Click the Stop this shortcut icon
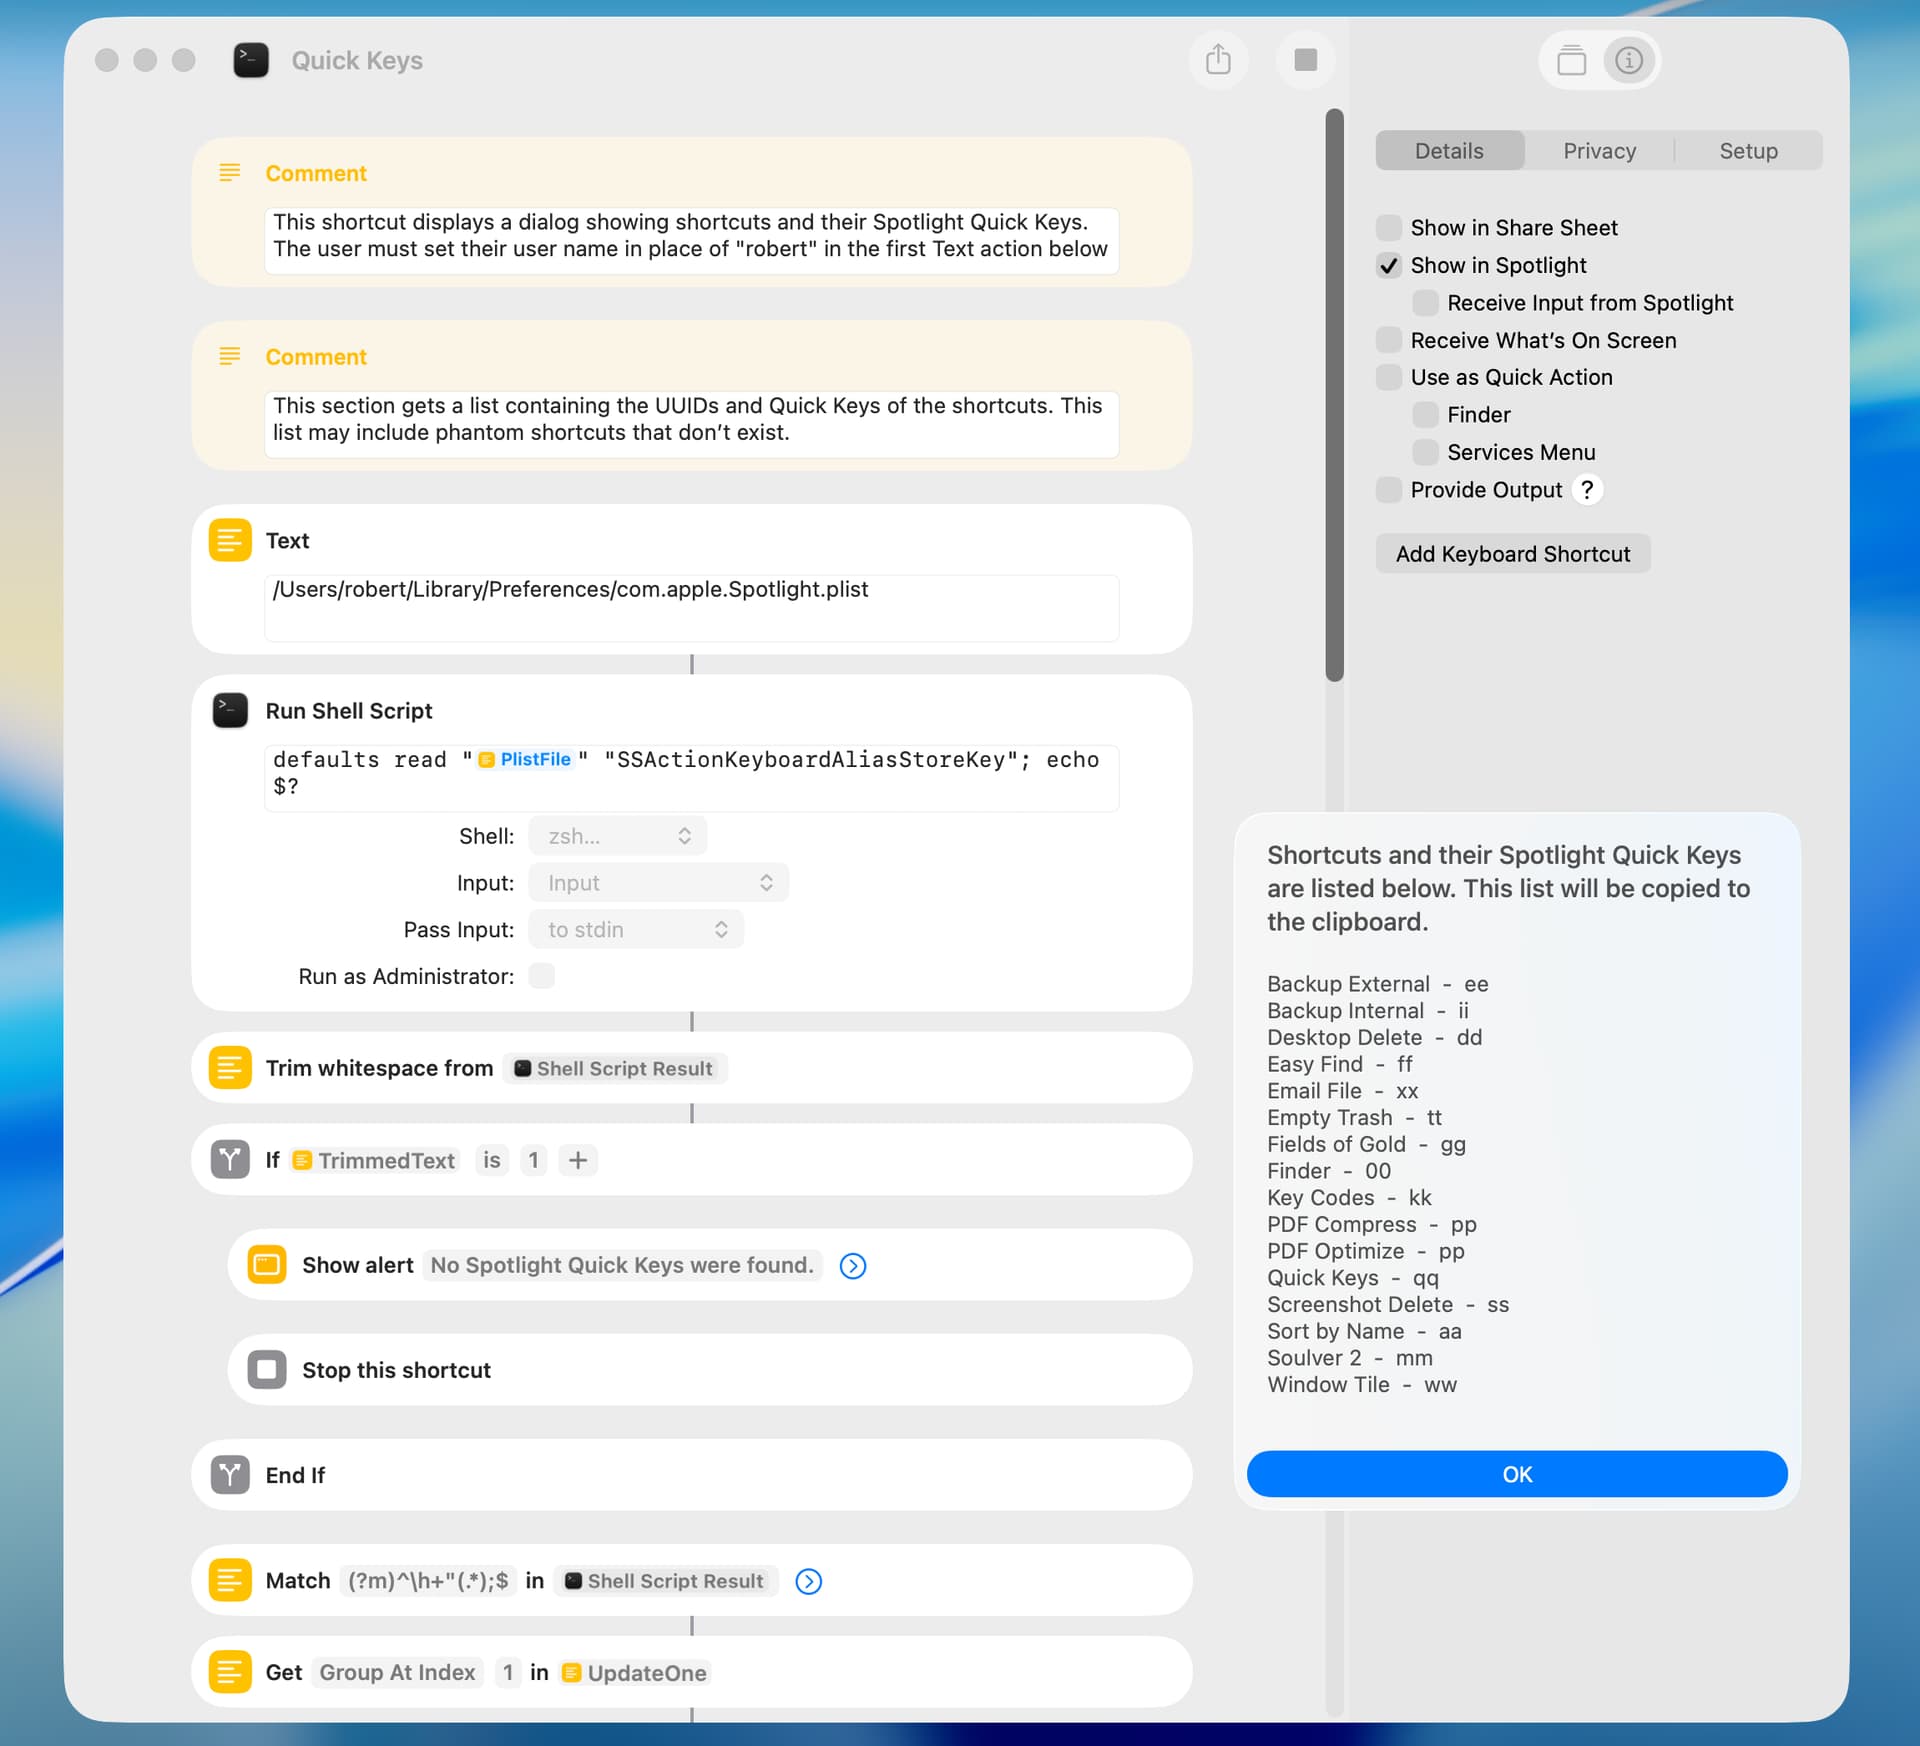Screen dimensions: 1920x1746 [267, 1370]
